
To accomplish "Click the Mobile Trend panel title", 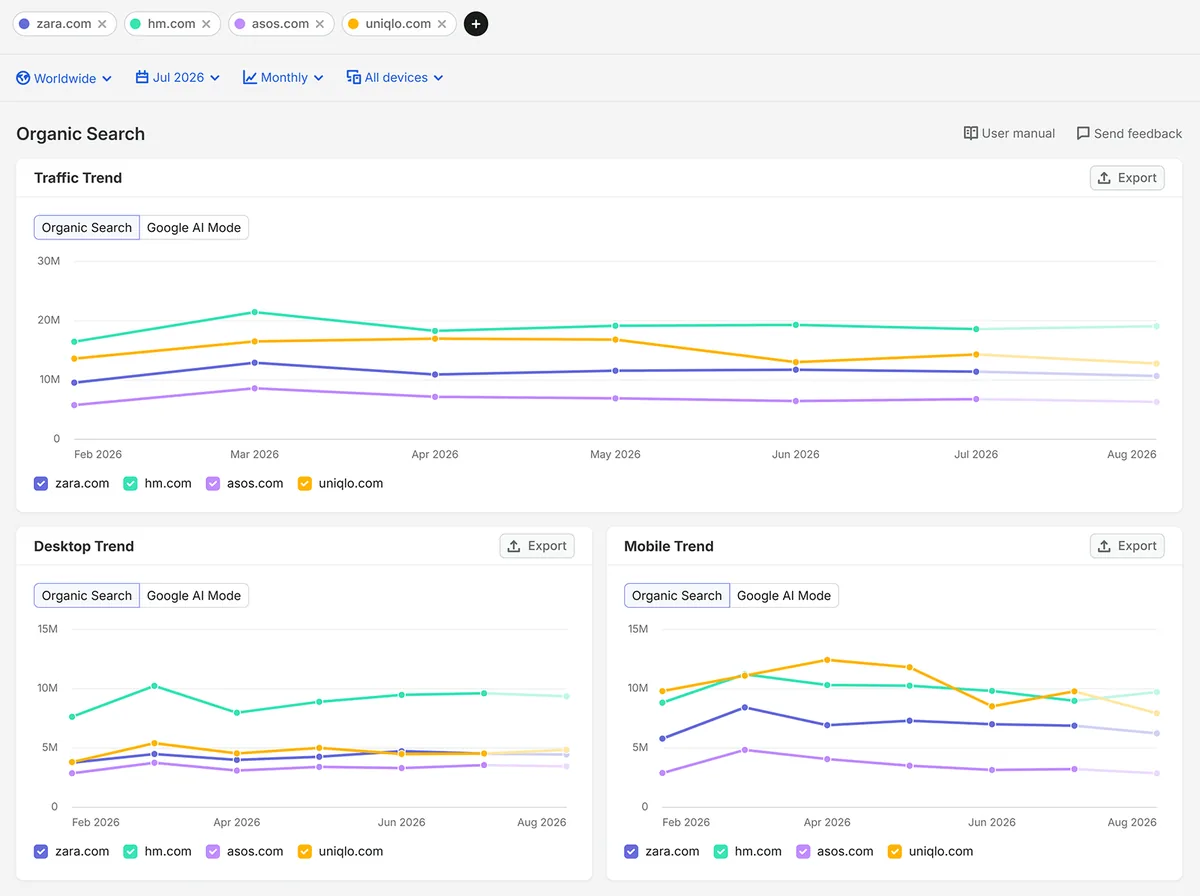I will (x=669, y=546).
